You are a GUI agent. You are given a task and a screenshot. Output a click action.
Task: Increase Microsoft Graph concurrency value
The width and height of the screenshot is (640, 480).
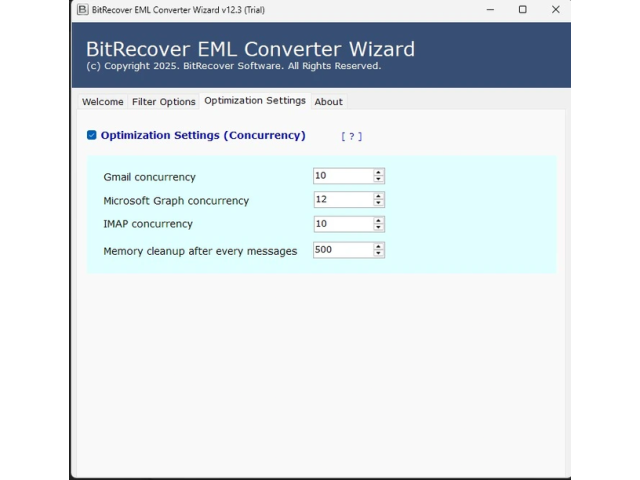coord(379,196)
